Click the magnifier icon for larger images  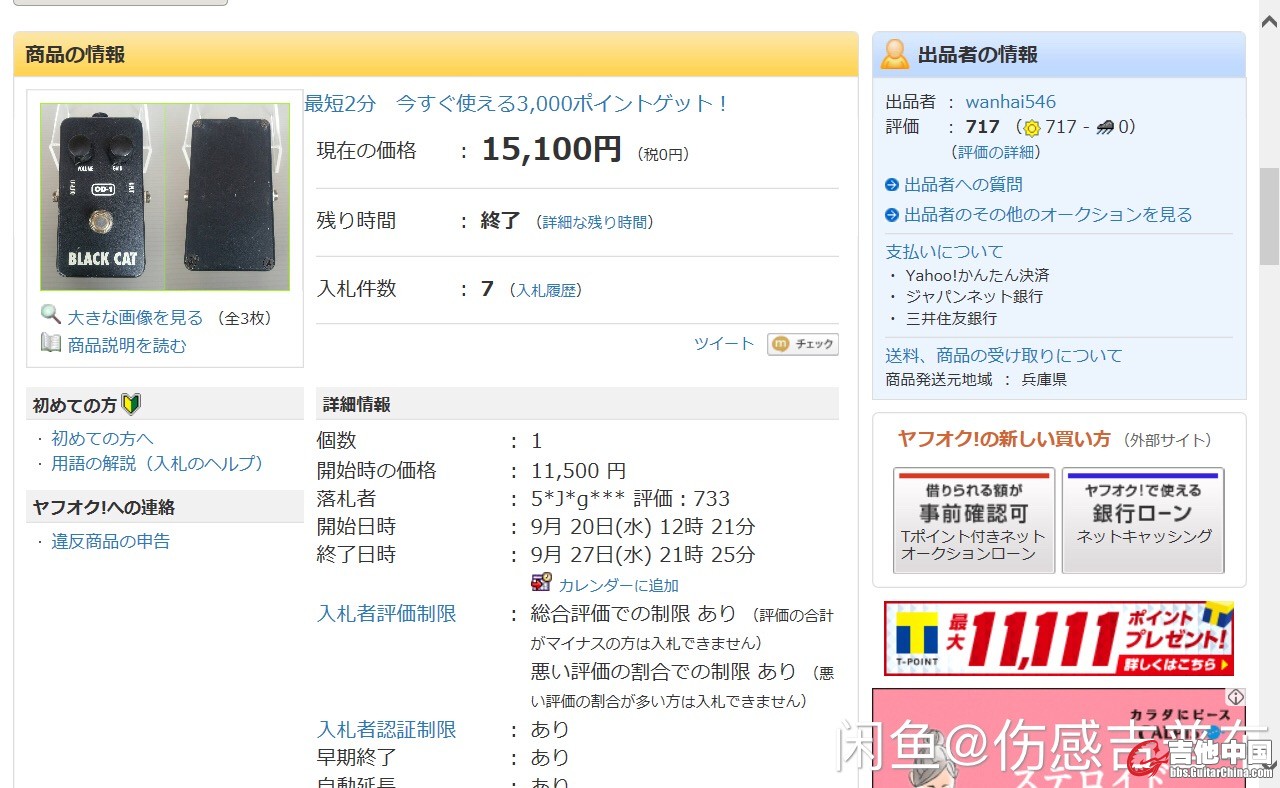pyautogui.click(x=50, y=315)
